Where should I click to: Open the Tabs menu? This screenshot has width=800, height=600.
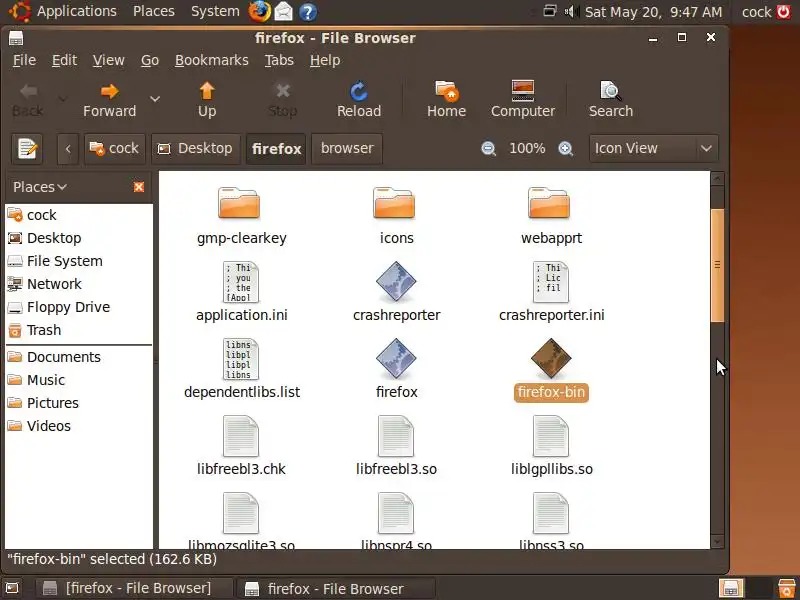279,60
